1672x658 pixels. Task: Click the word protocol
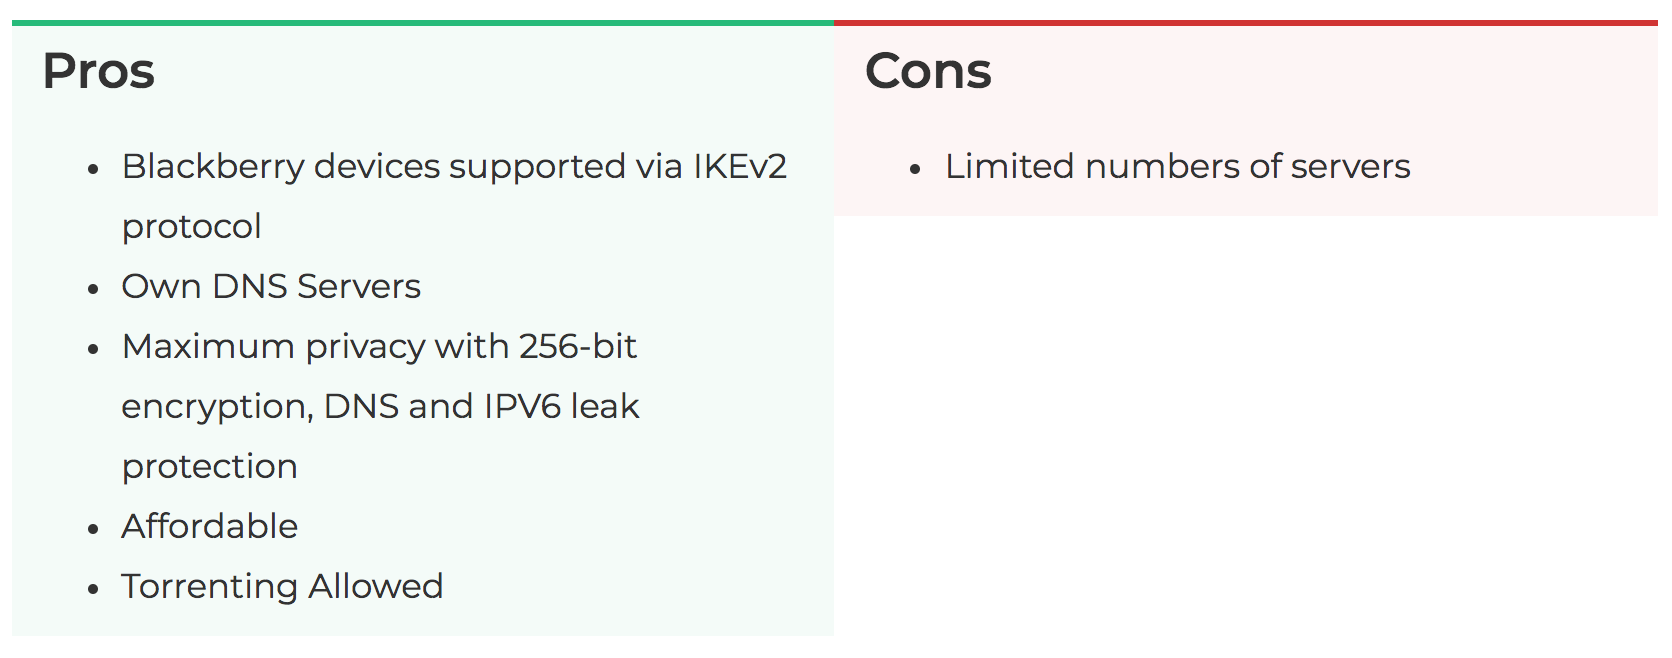point(191,227)
